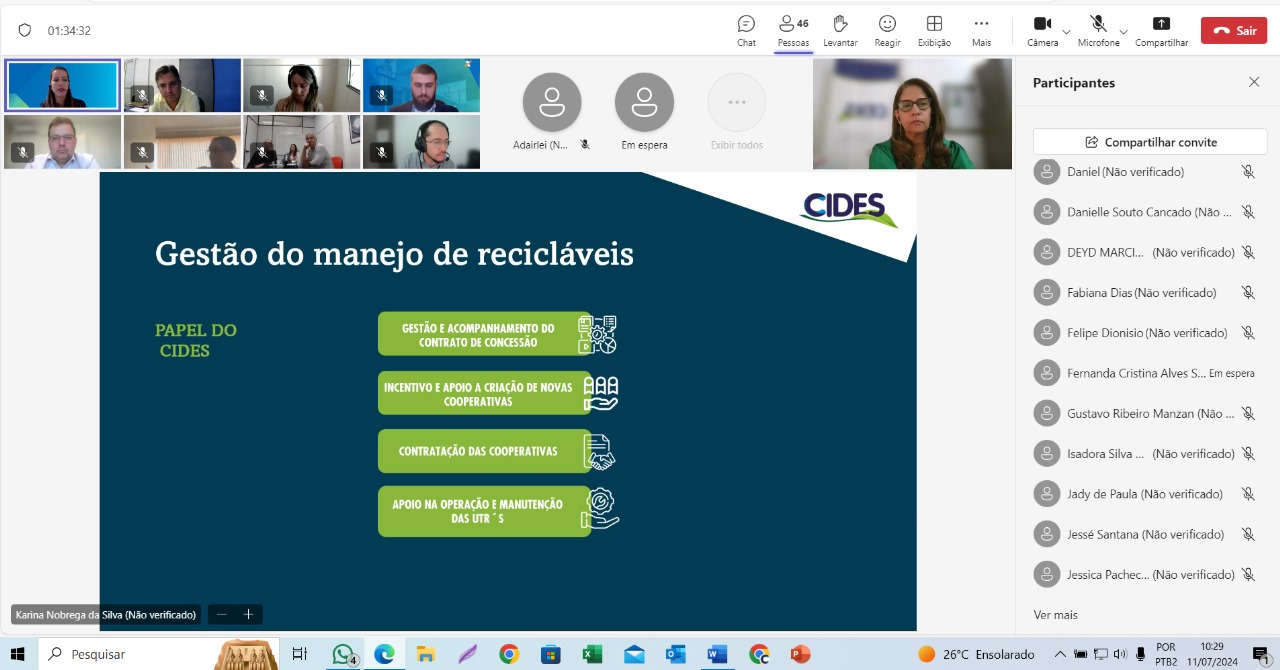Expand the microphone options dropdown arrow
This screenshot has width=1280, height=670.
coord(1123,31)
